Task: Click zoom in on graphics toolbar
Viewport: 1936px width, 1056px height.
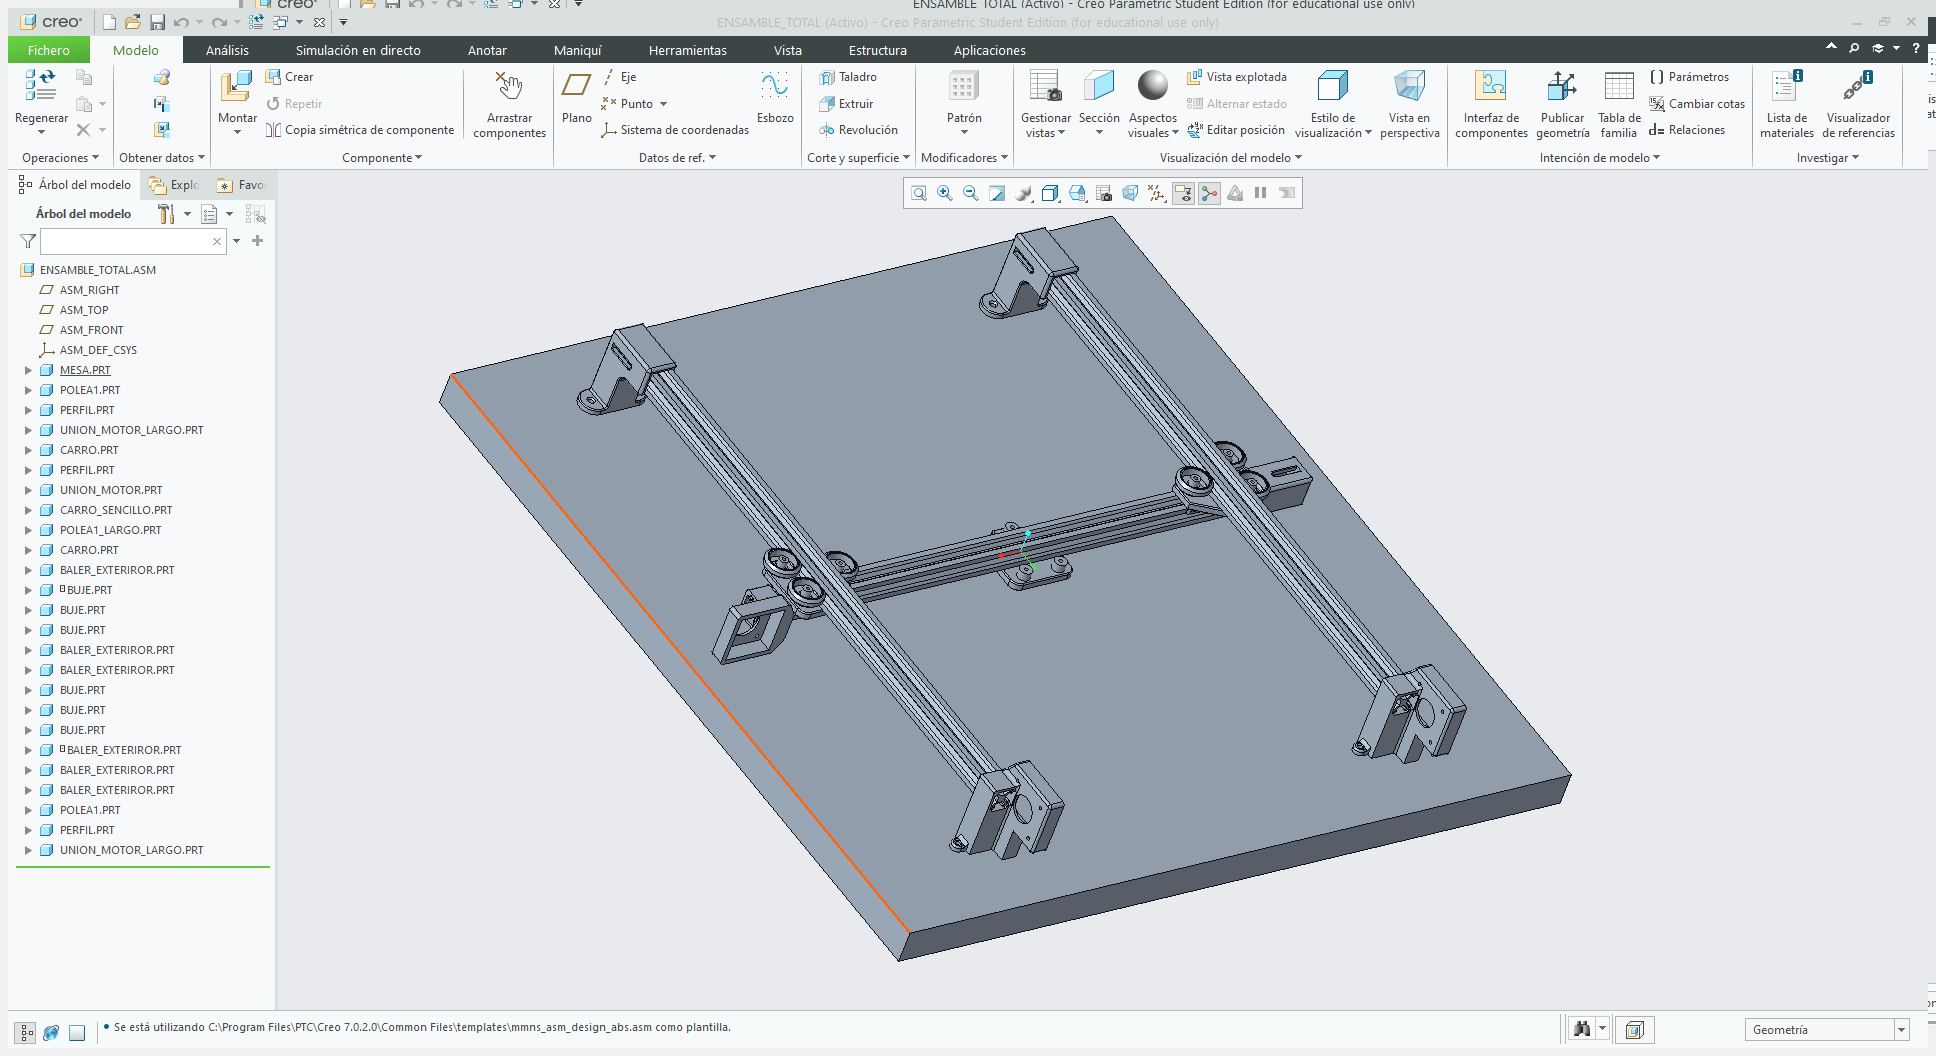Action: (945, 194)
